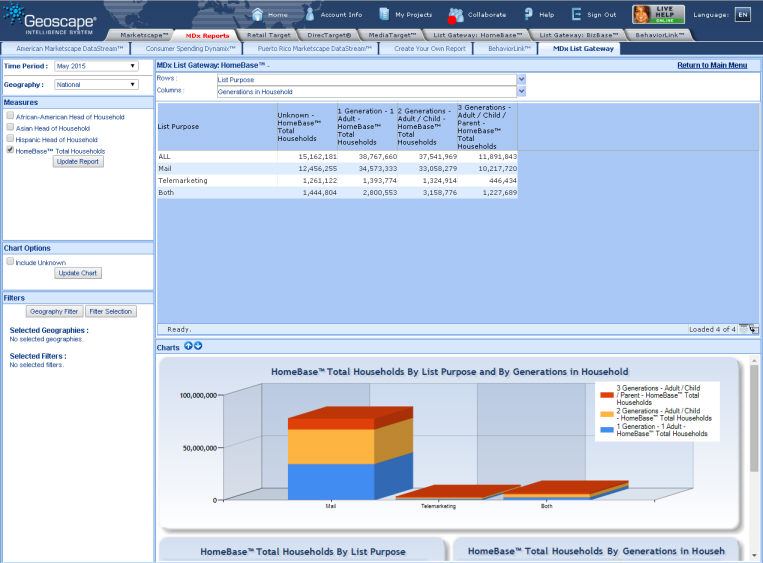Open the top-row BehaviorLink tab

[x=659, y=35]
